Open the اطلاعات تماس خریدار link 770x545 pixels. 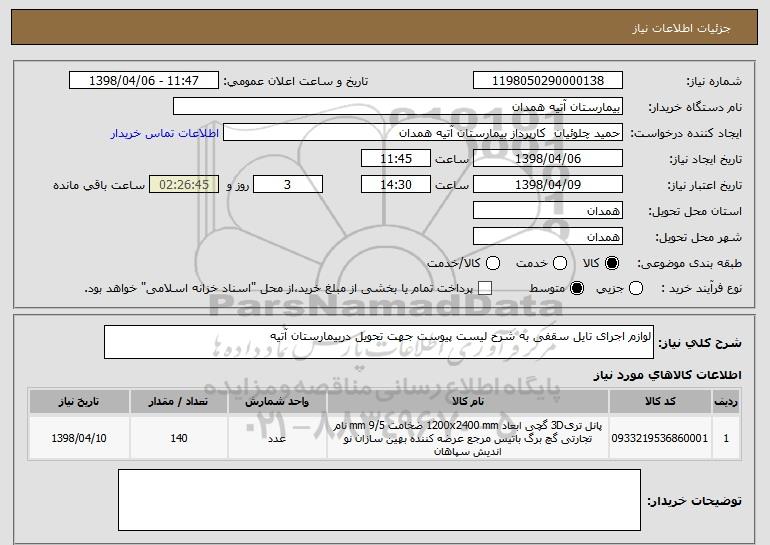coord(165,133)
